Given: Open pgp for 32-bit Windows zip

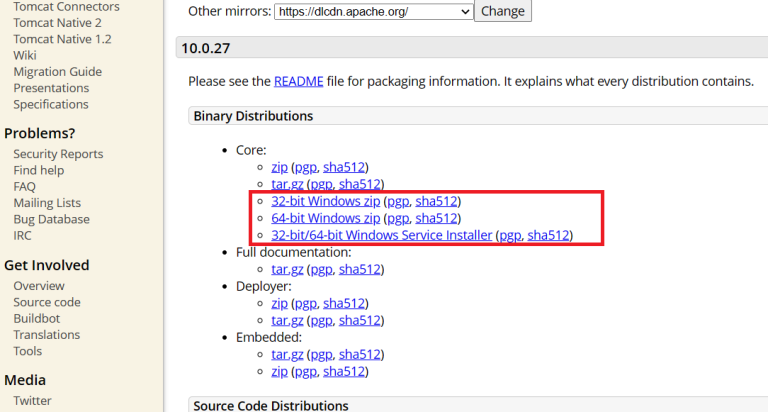Looking at the screenshot, I should coord(398,201).
